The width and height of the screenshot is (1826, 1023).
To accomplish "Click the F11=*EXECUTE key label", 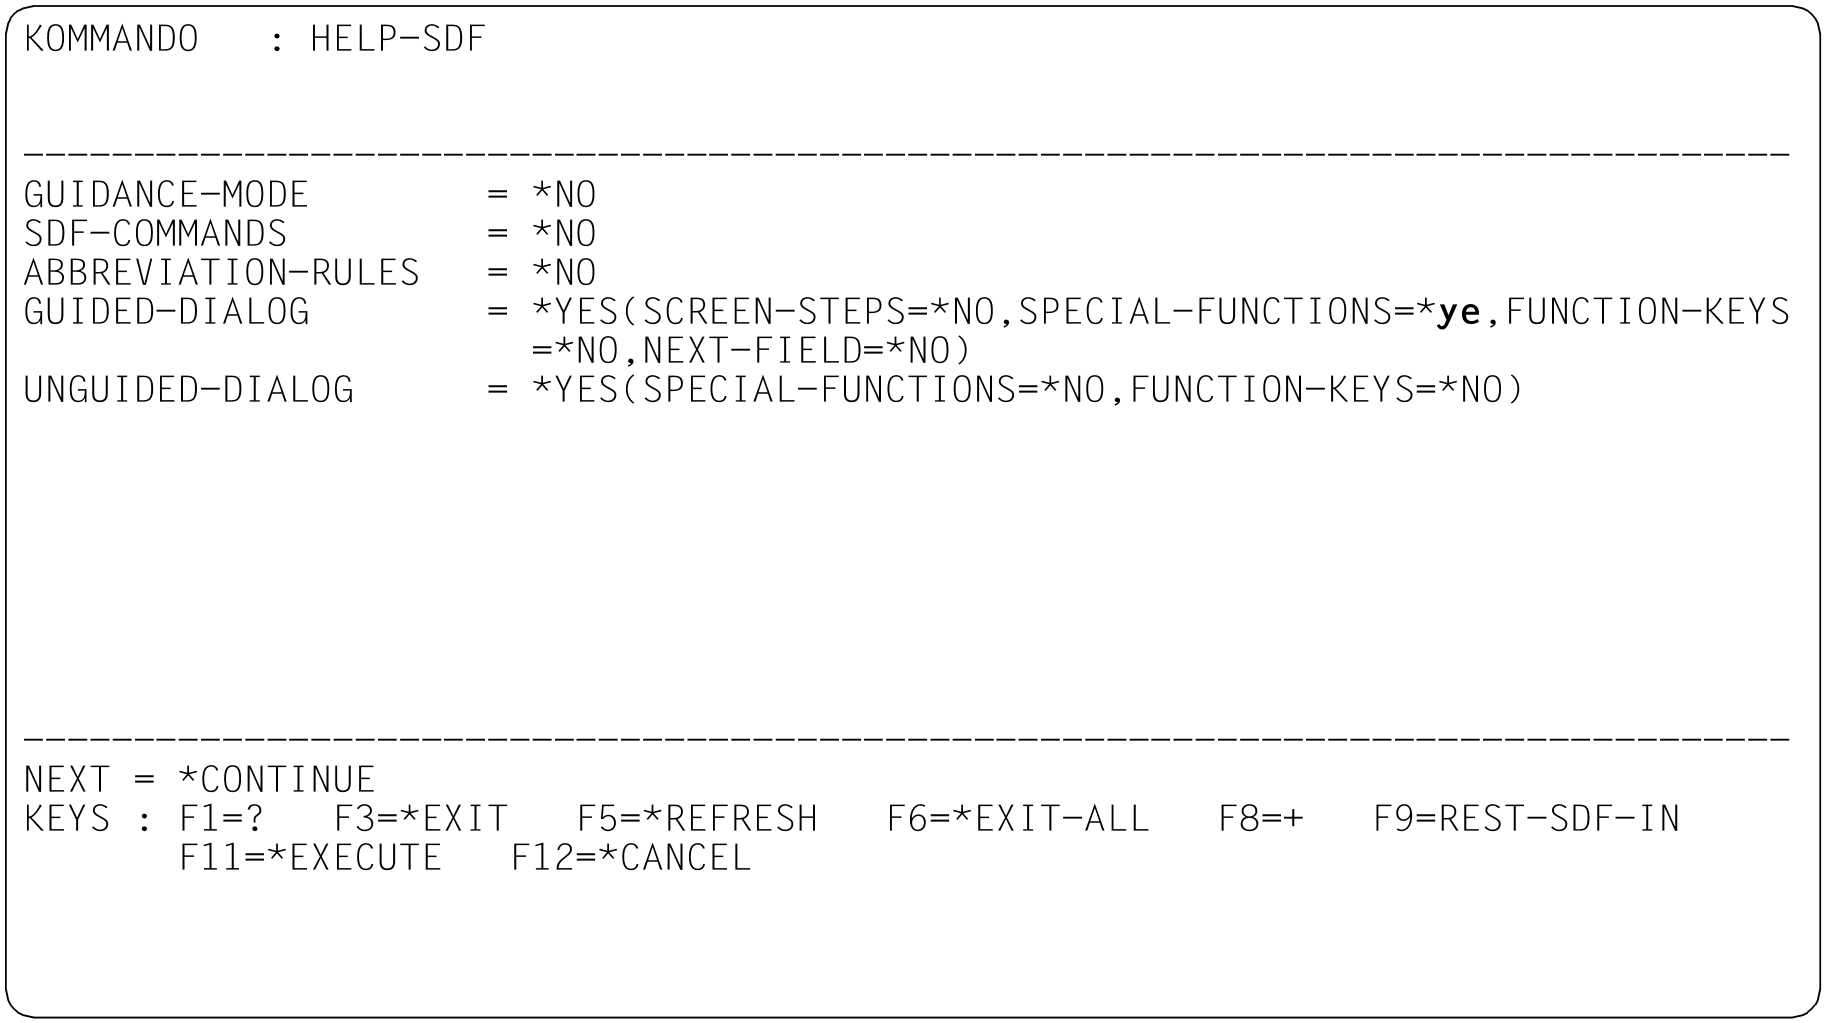I will (x=310, y=858).
